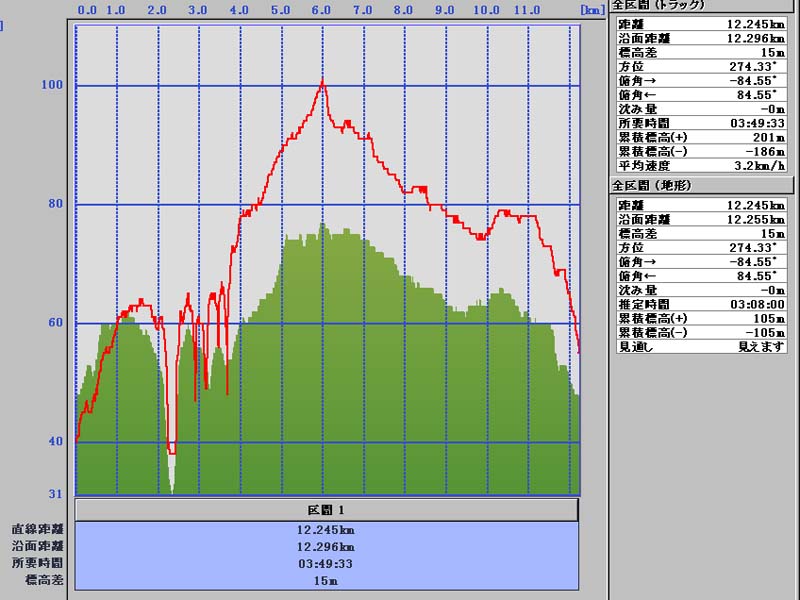Click the 11.0 distance axis label
The image size is (800, 600).
tap(526, 9)
